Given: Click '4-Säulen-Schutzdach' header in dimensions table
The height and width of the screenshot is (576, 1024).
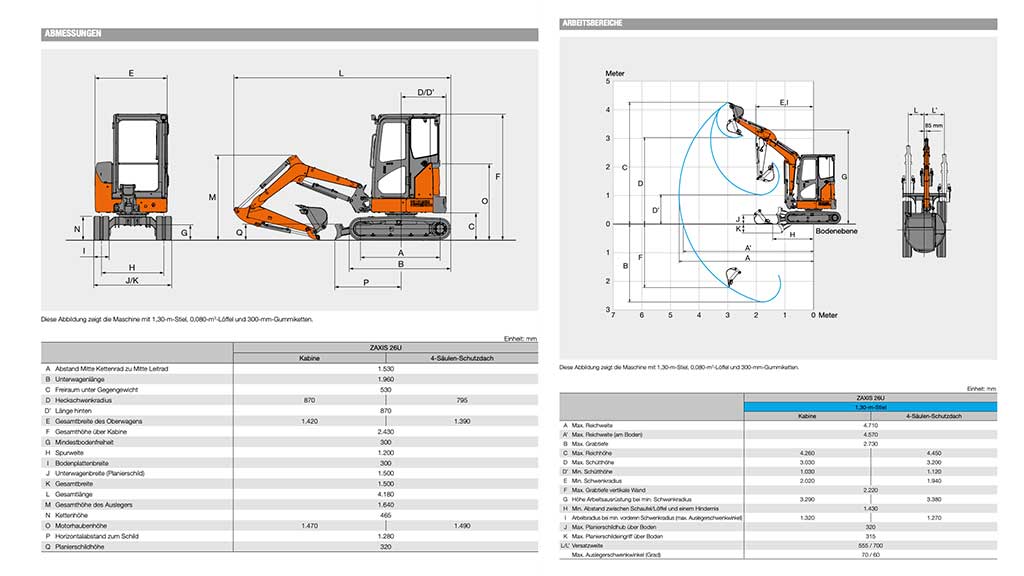Looking at the screenshot, I should [462, 359].
